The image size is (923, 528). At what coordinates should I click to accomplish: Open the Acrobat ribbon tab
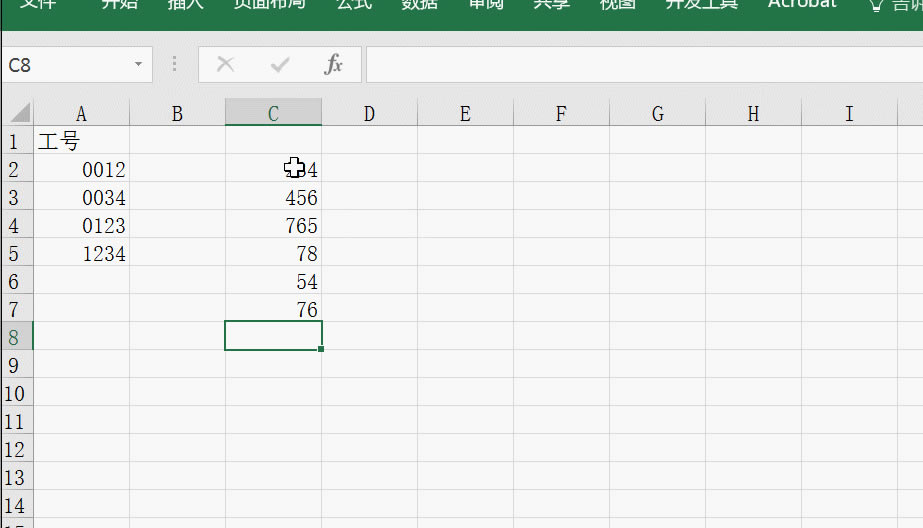802,5
